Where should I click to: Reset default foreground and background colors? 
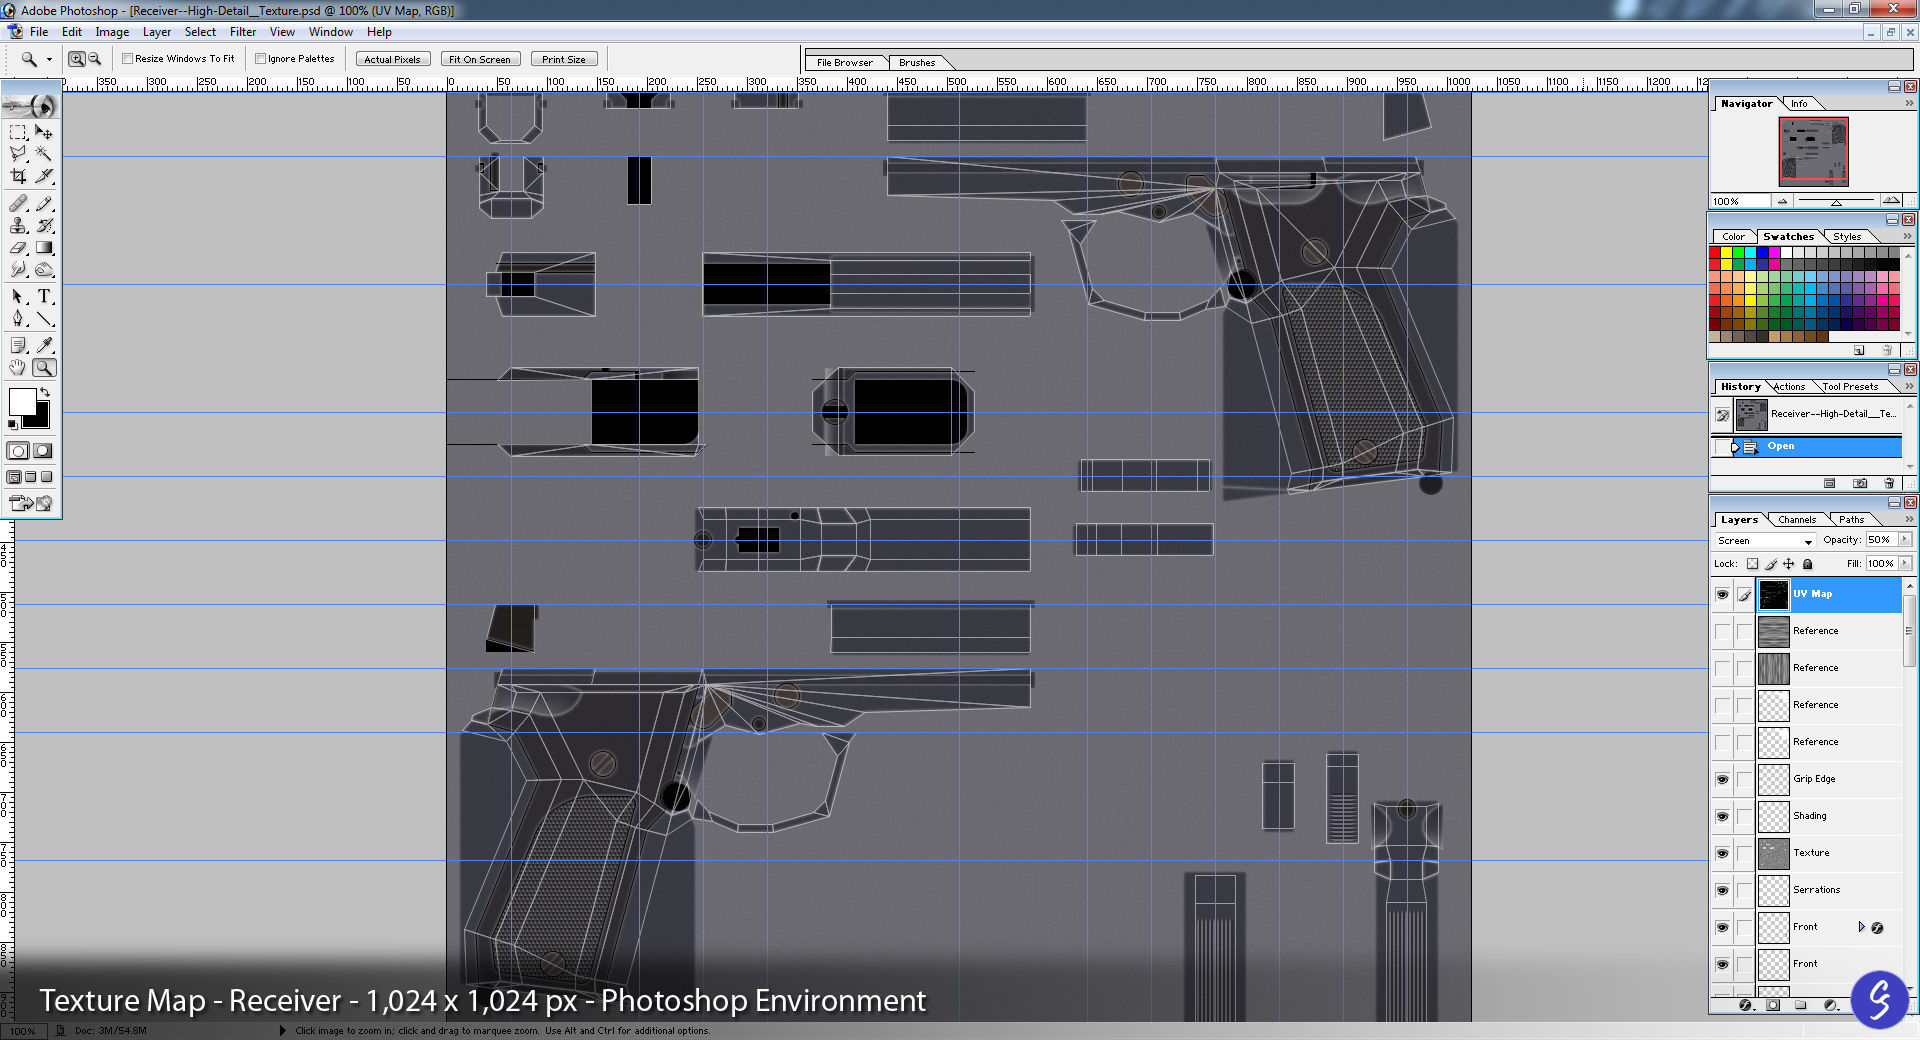(x=13, y=425)
